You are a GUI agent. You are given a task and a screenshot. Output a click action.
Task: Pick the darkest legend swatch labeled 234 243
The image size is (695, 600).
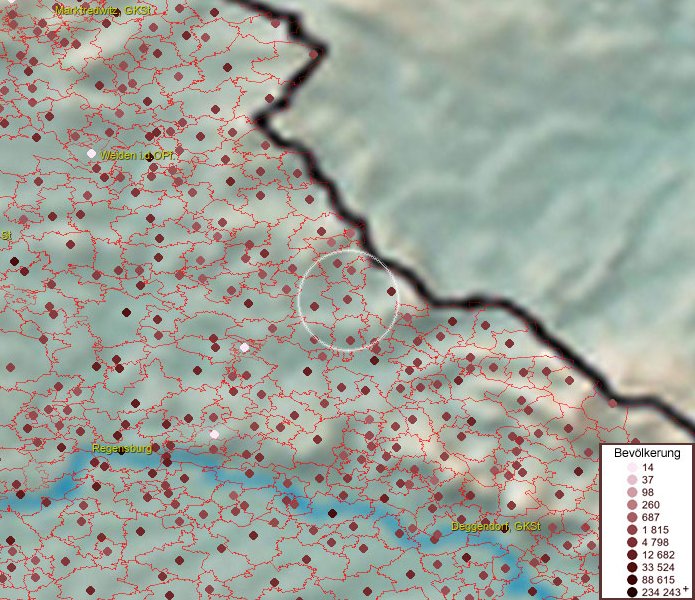631,592
